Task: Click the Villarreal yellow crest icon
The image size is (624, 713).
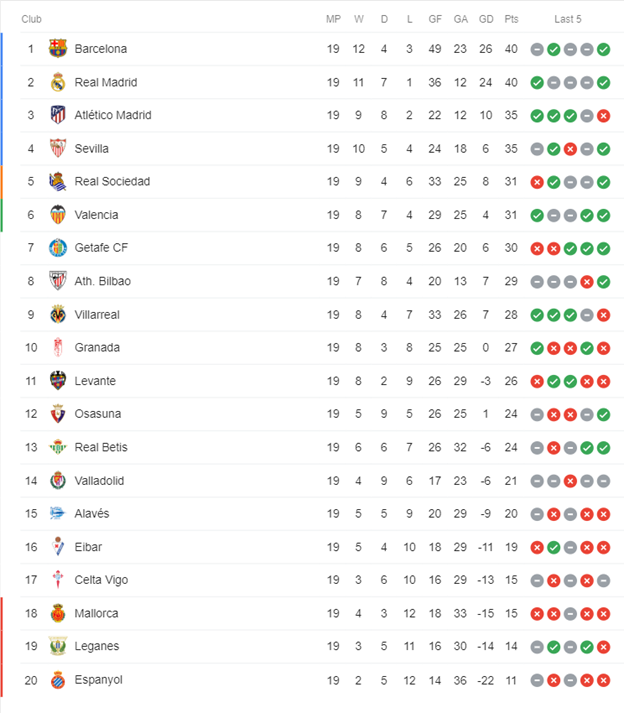Action: pos(58,314)
